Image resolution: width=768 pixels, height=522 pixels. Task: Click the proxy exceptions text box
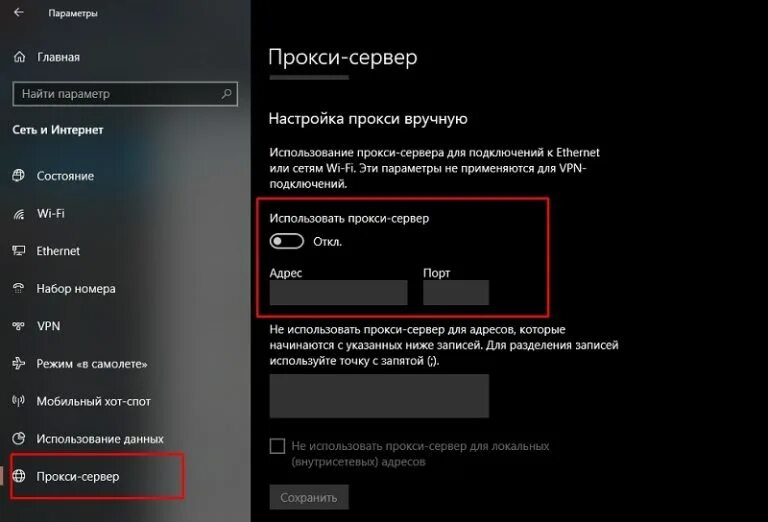[379, 396]
